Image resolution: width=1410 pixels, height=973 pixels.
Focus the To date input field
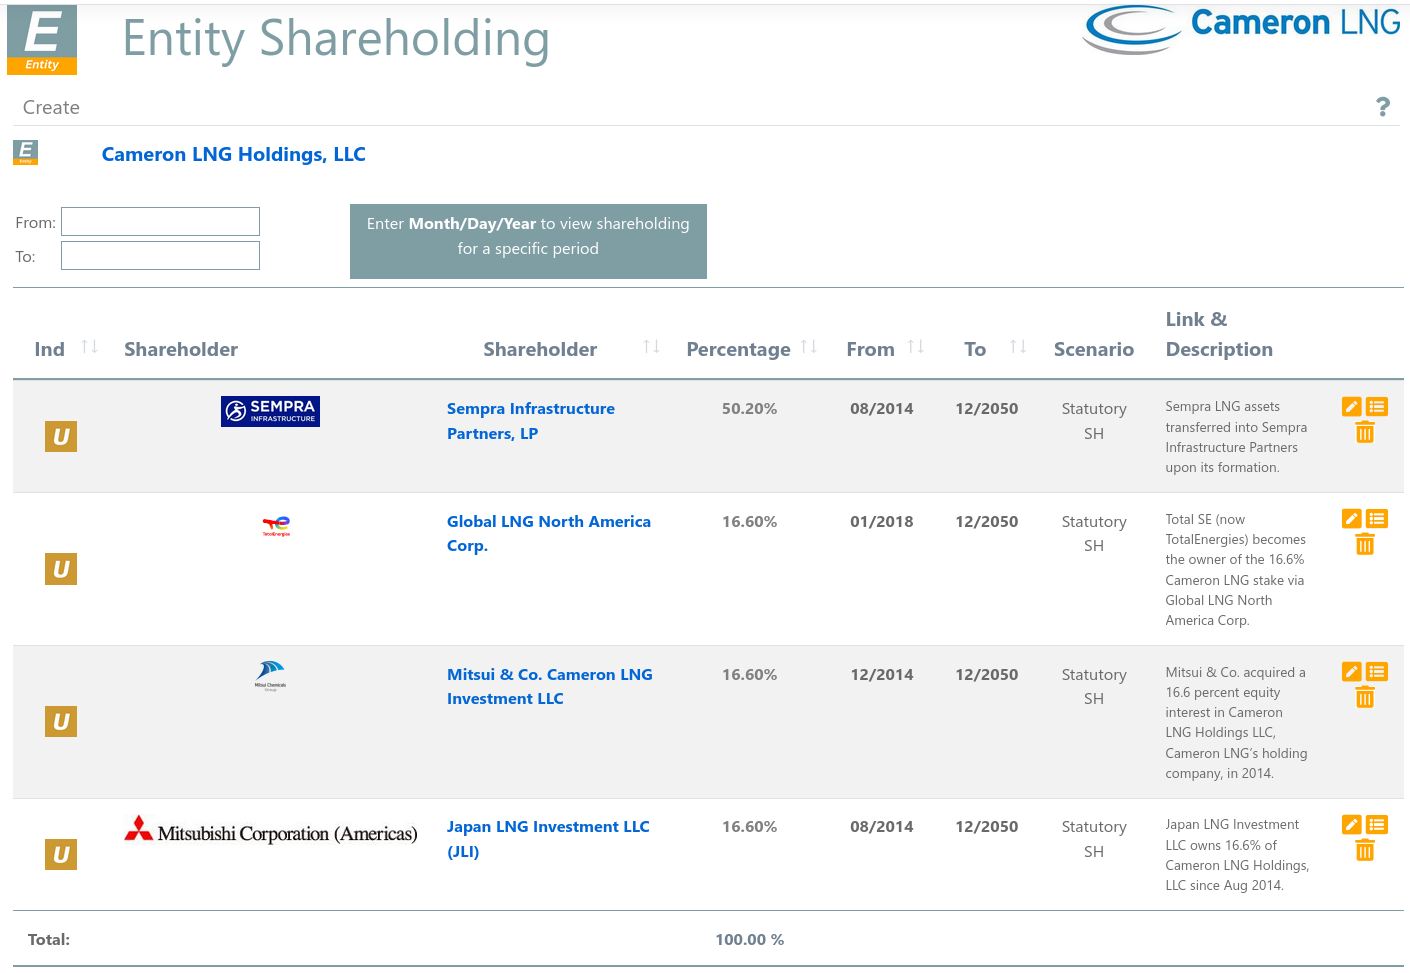(x=160, y=255)
